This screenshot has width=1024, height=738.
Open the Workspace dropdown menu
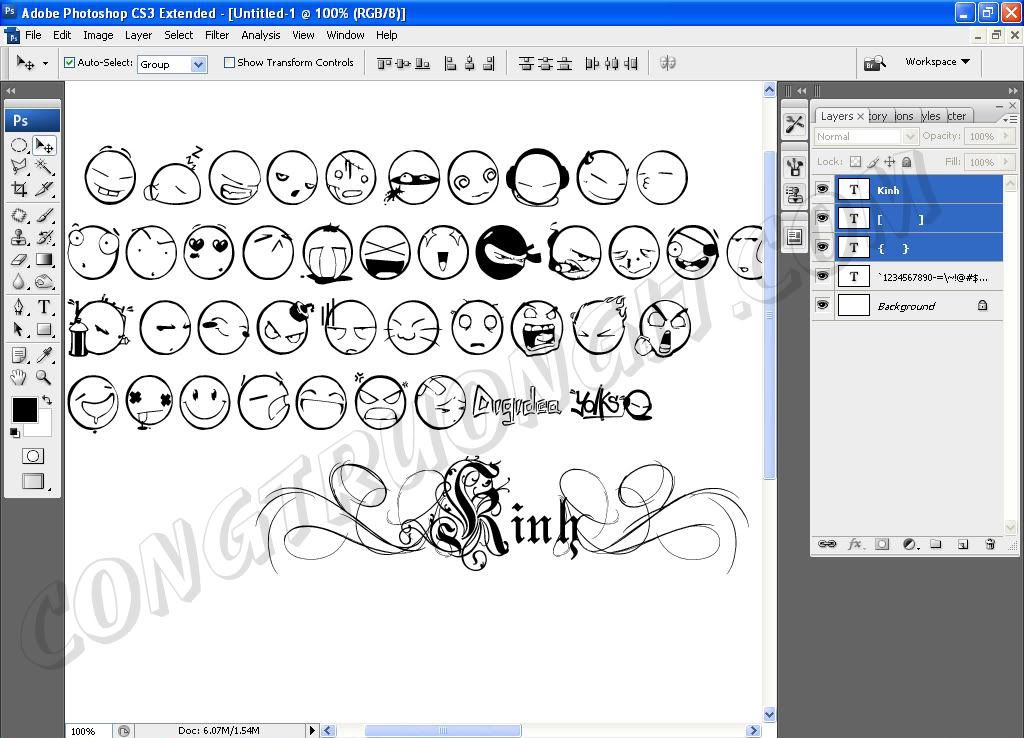(937, 62)
